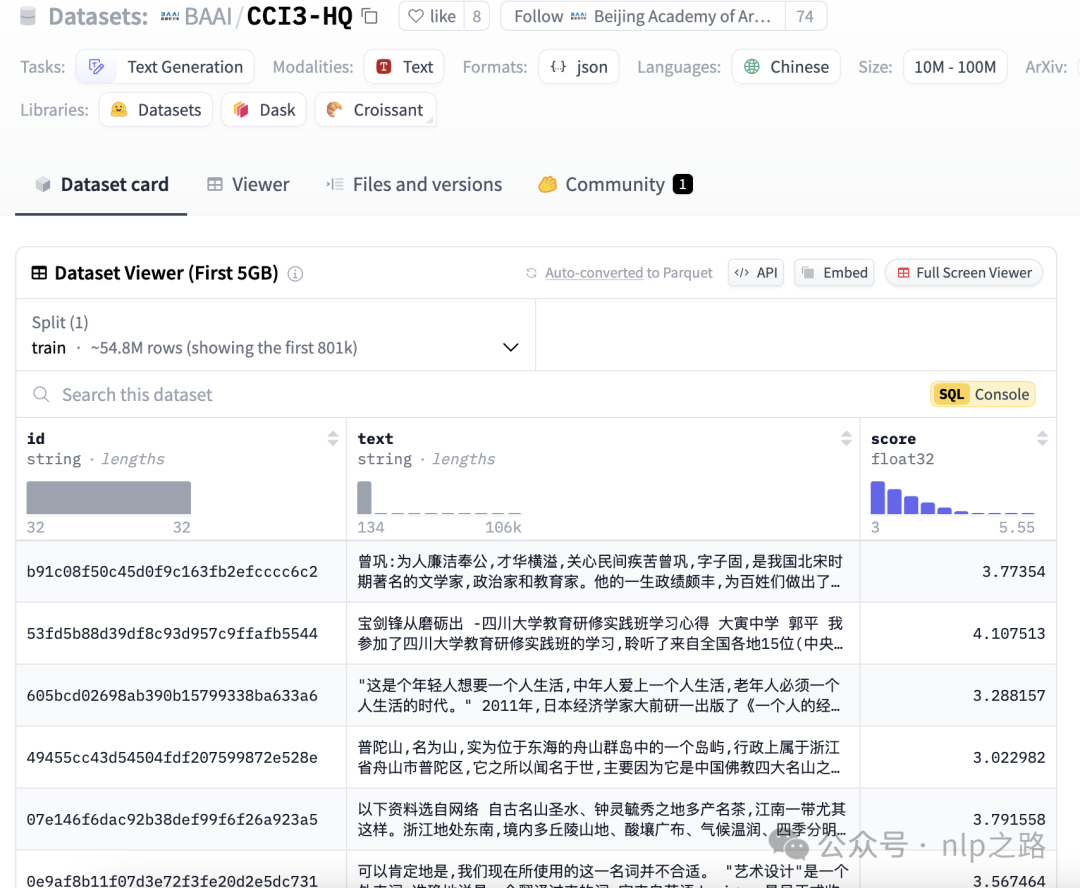Select the Text Generation task tag
Image resolution: width=1080 pixels, height=888 pixels.
(x=165, y=67)
